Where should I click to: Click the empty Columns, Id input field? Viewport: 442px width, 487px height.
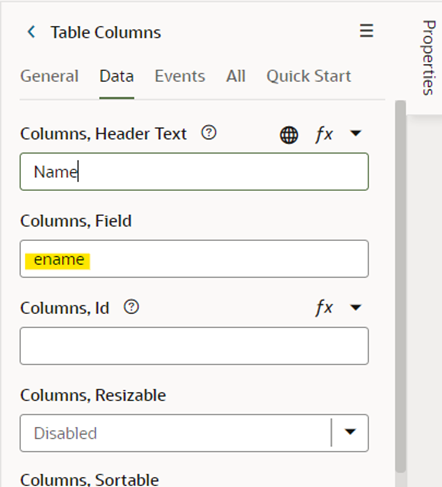coord(194,346)
